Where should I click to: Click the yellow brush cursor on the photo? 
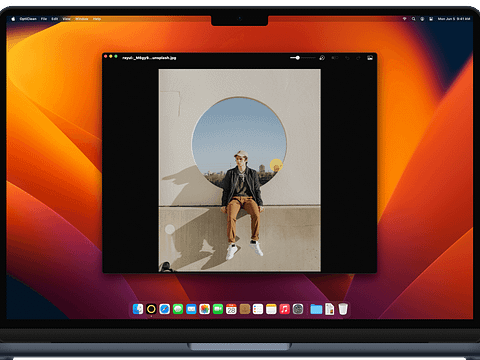(276, 165)
